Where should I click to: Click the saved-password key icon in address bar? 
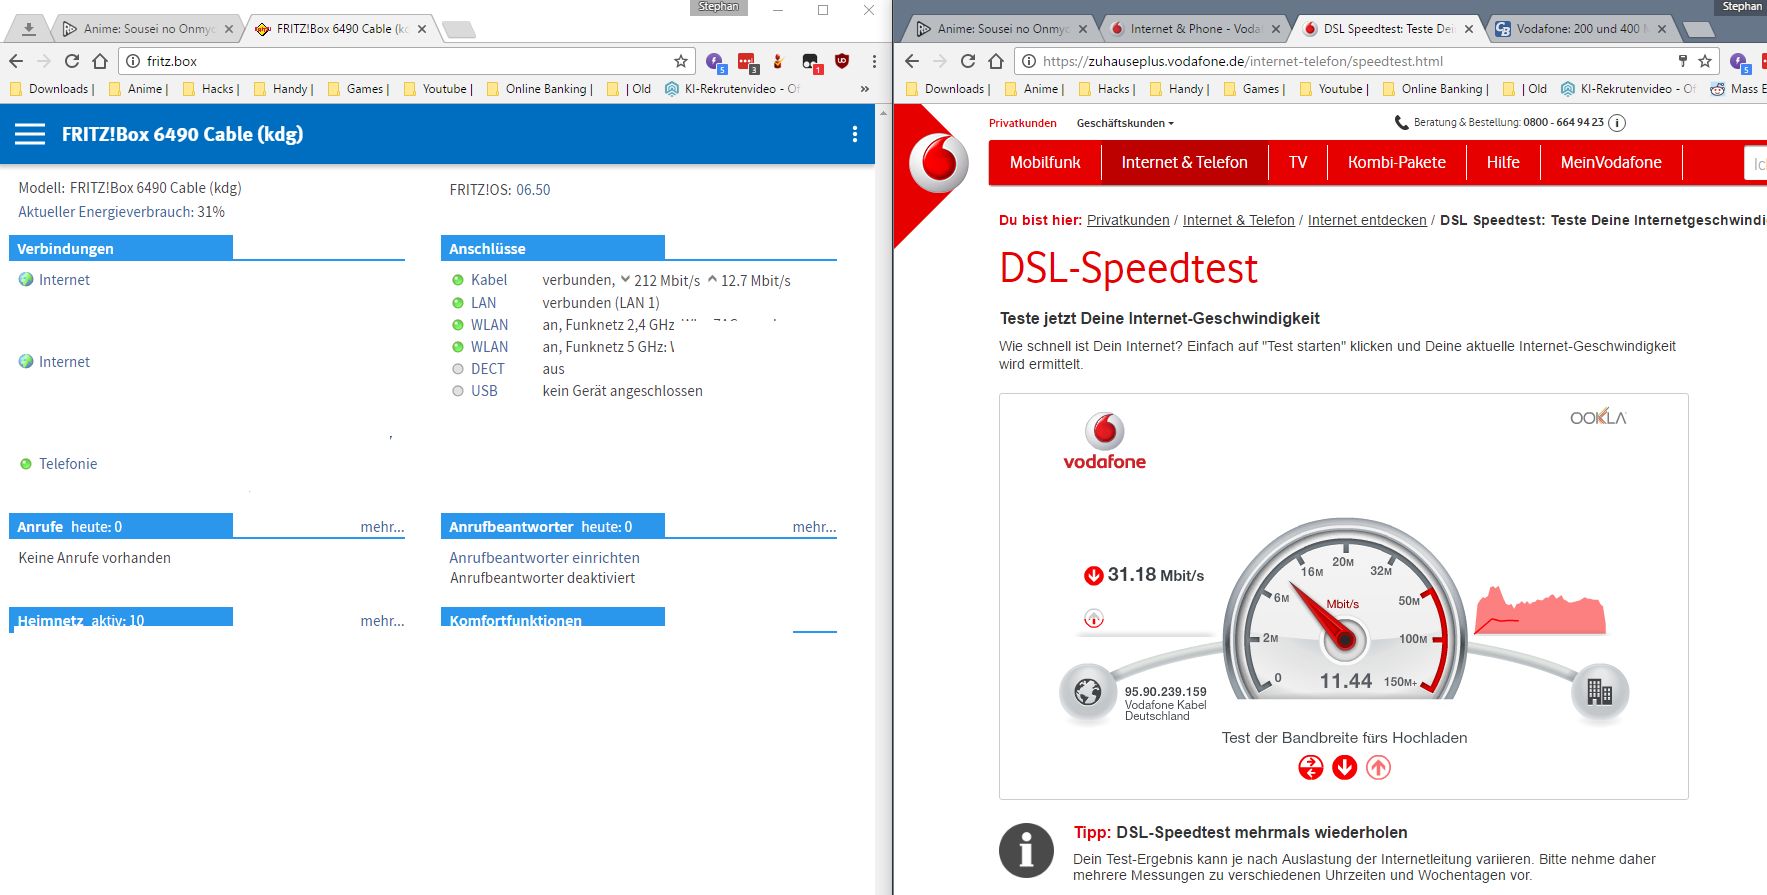click(1682, 61)
